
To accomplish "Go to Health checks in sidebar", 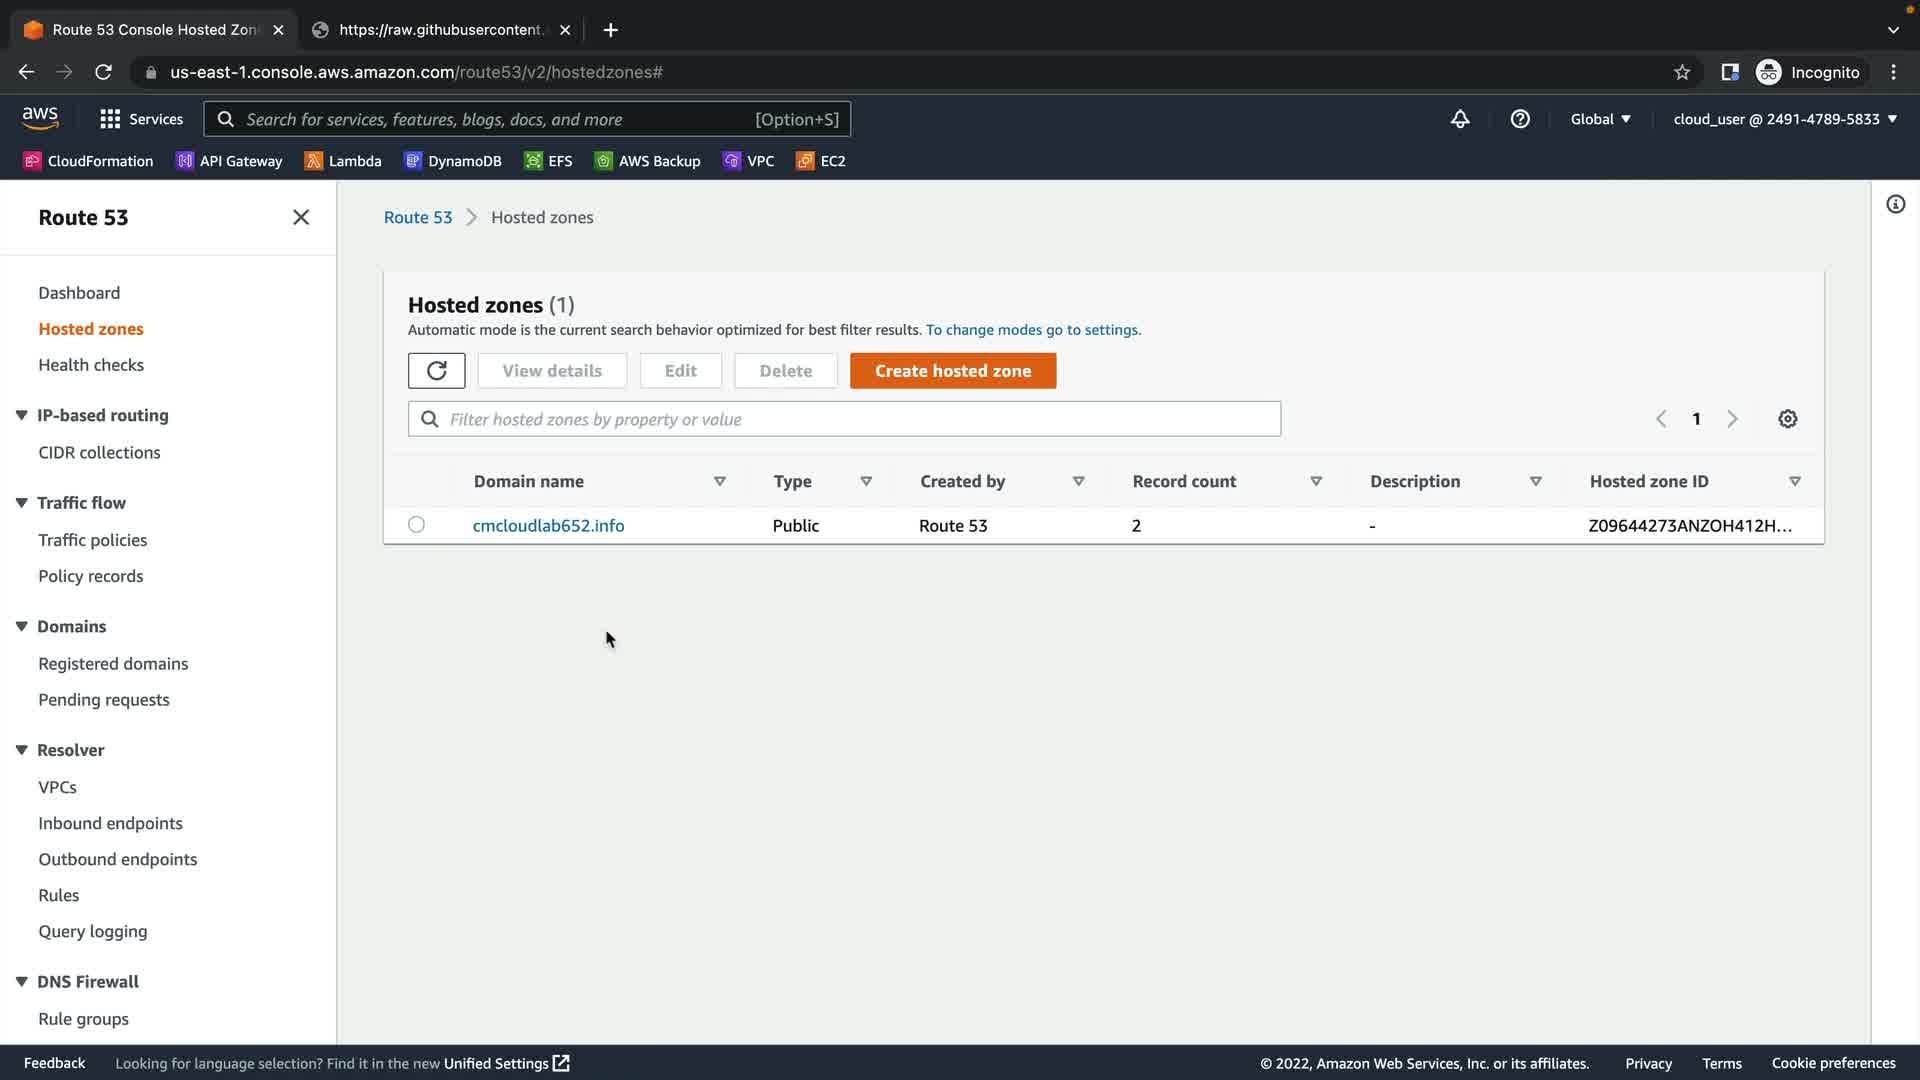I will coord(91,365).
